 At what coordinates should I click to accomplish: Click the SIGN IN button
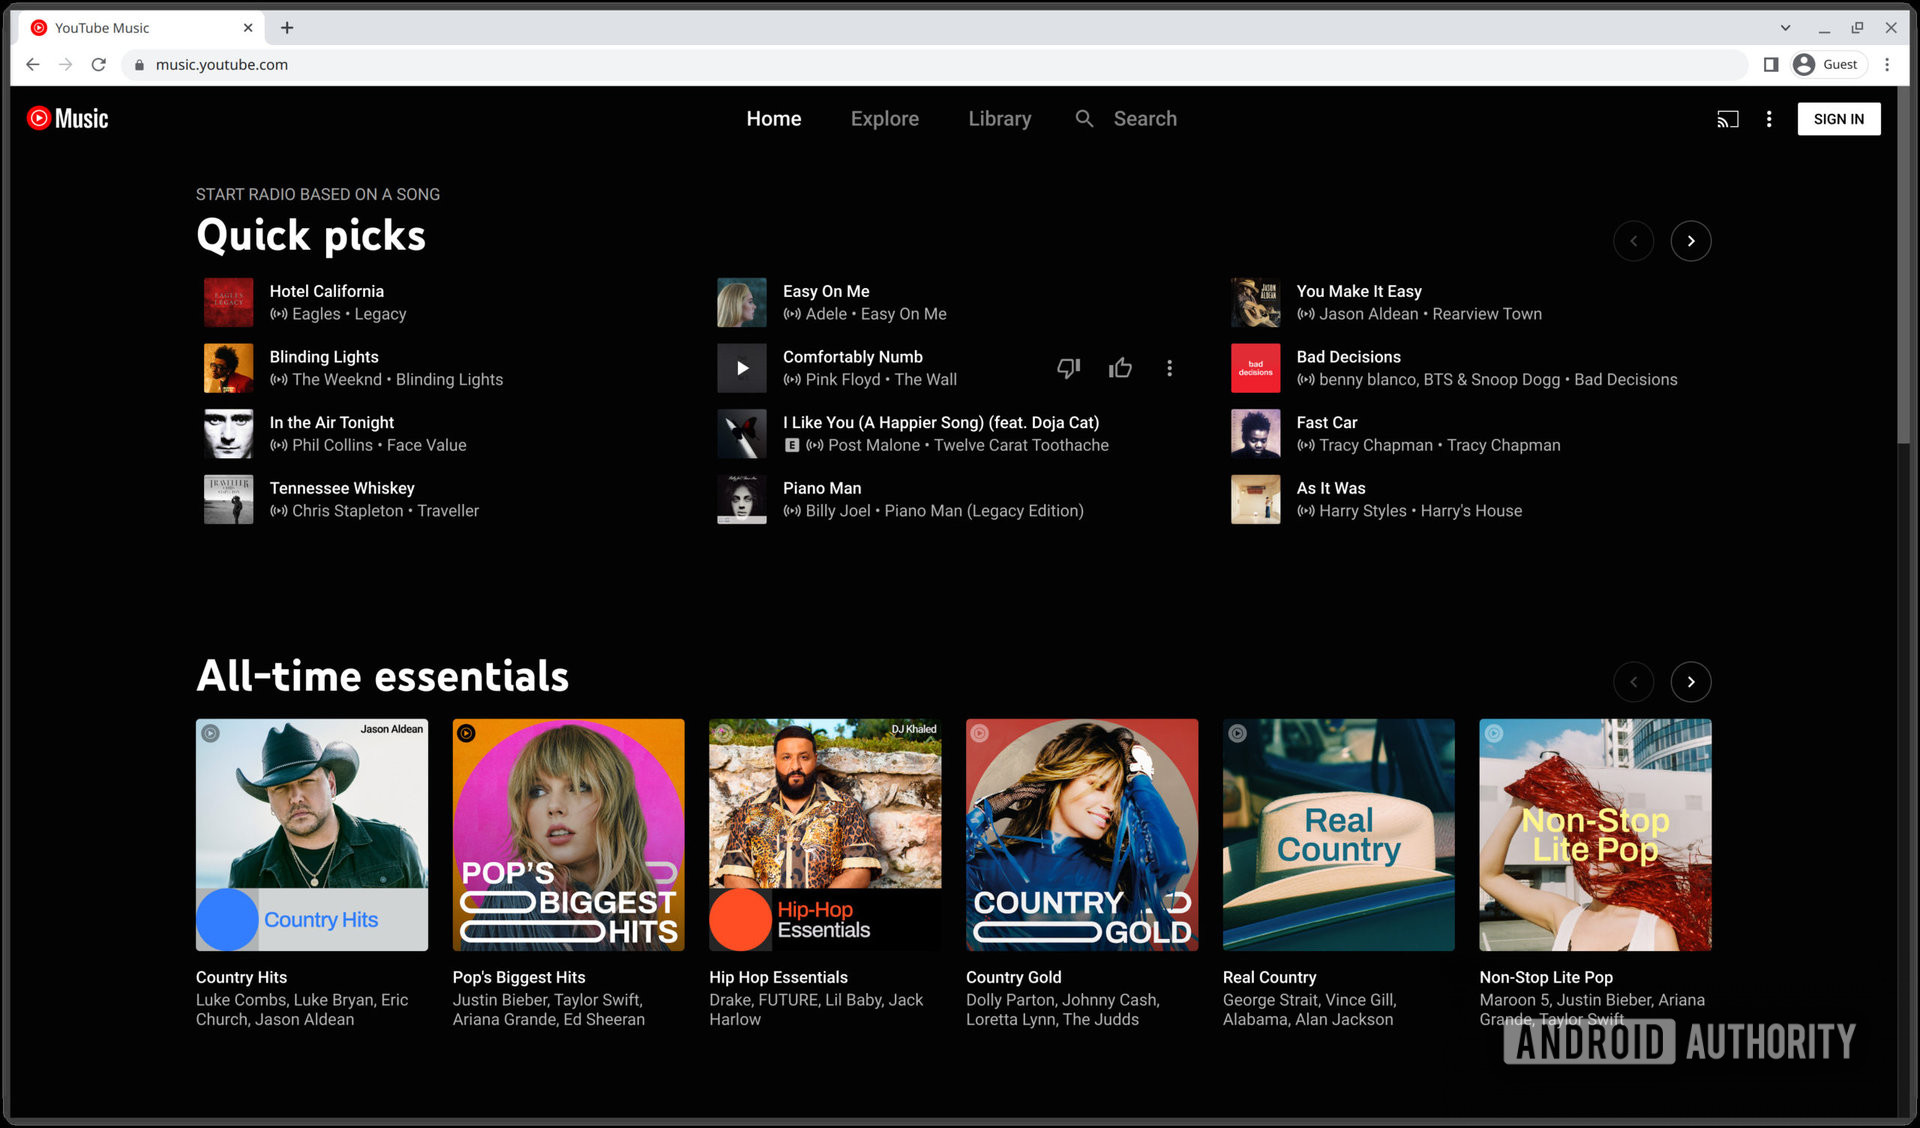pos(1838,119)
